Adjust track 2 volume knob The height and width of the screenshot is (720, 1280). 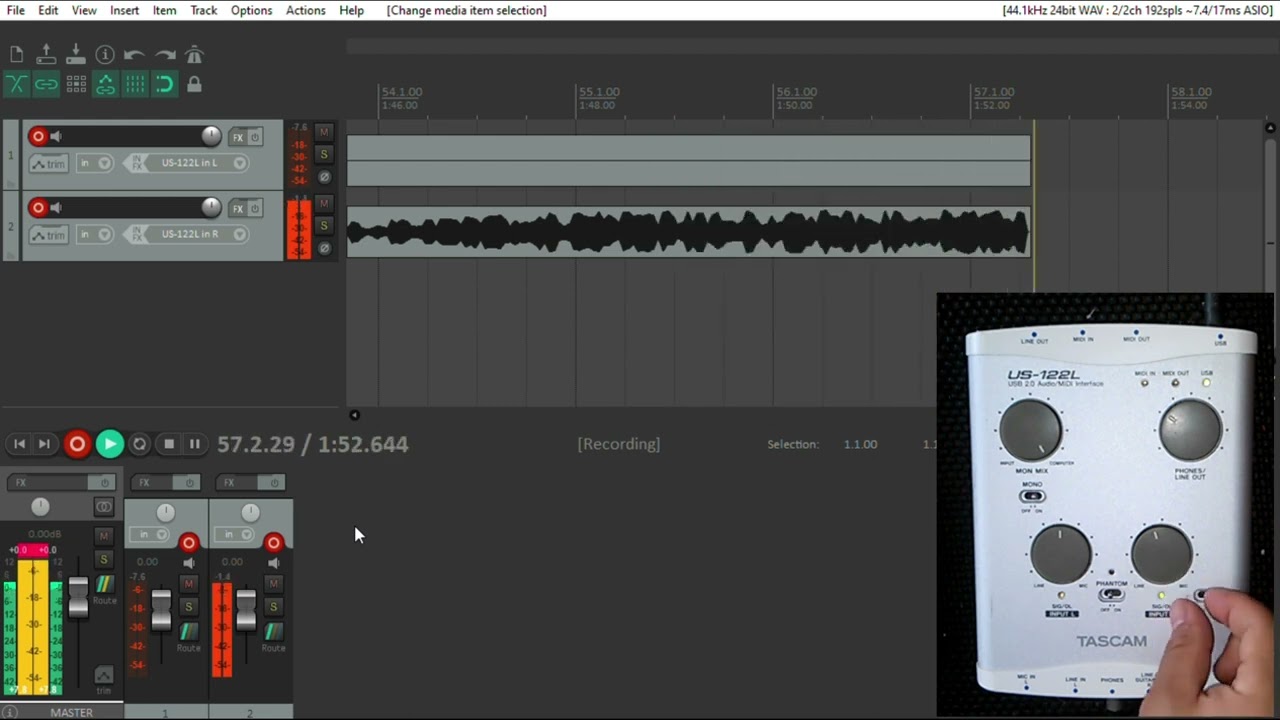point(211,207)
